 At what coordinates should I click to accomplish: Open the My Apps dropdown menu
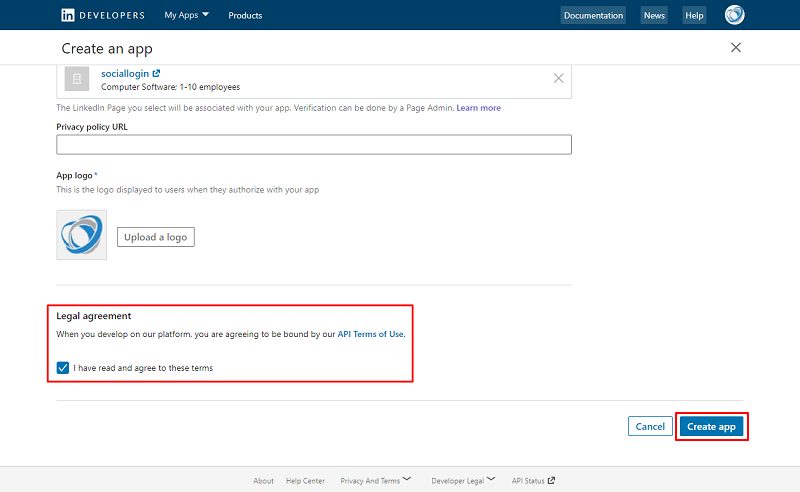186,15
